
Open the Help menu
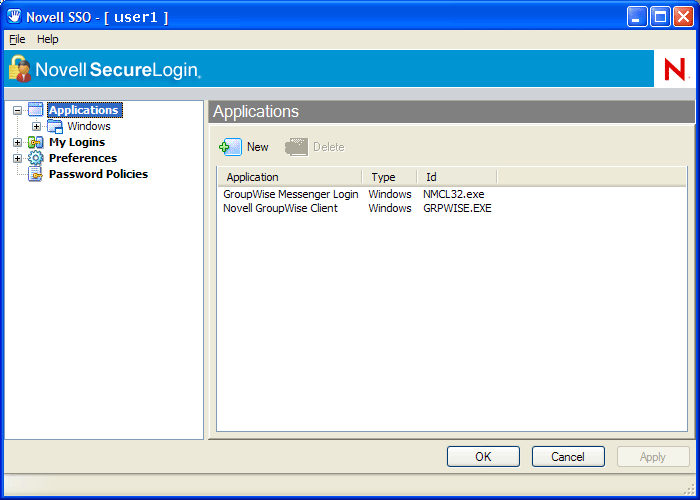pos(48,39)
